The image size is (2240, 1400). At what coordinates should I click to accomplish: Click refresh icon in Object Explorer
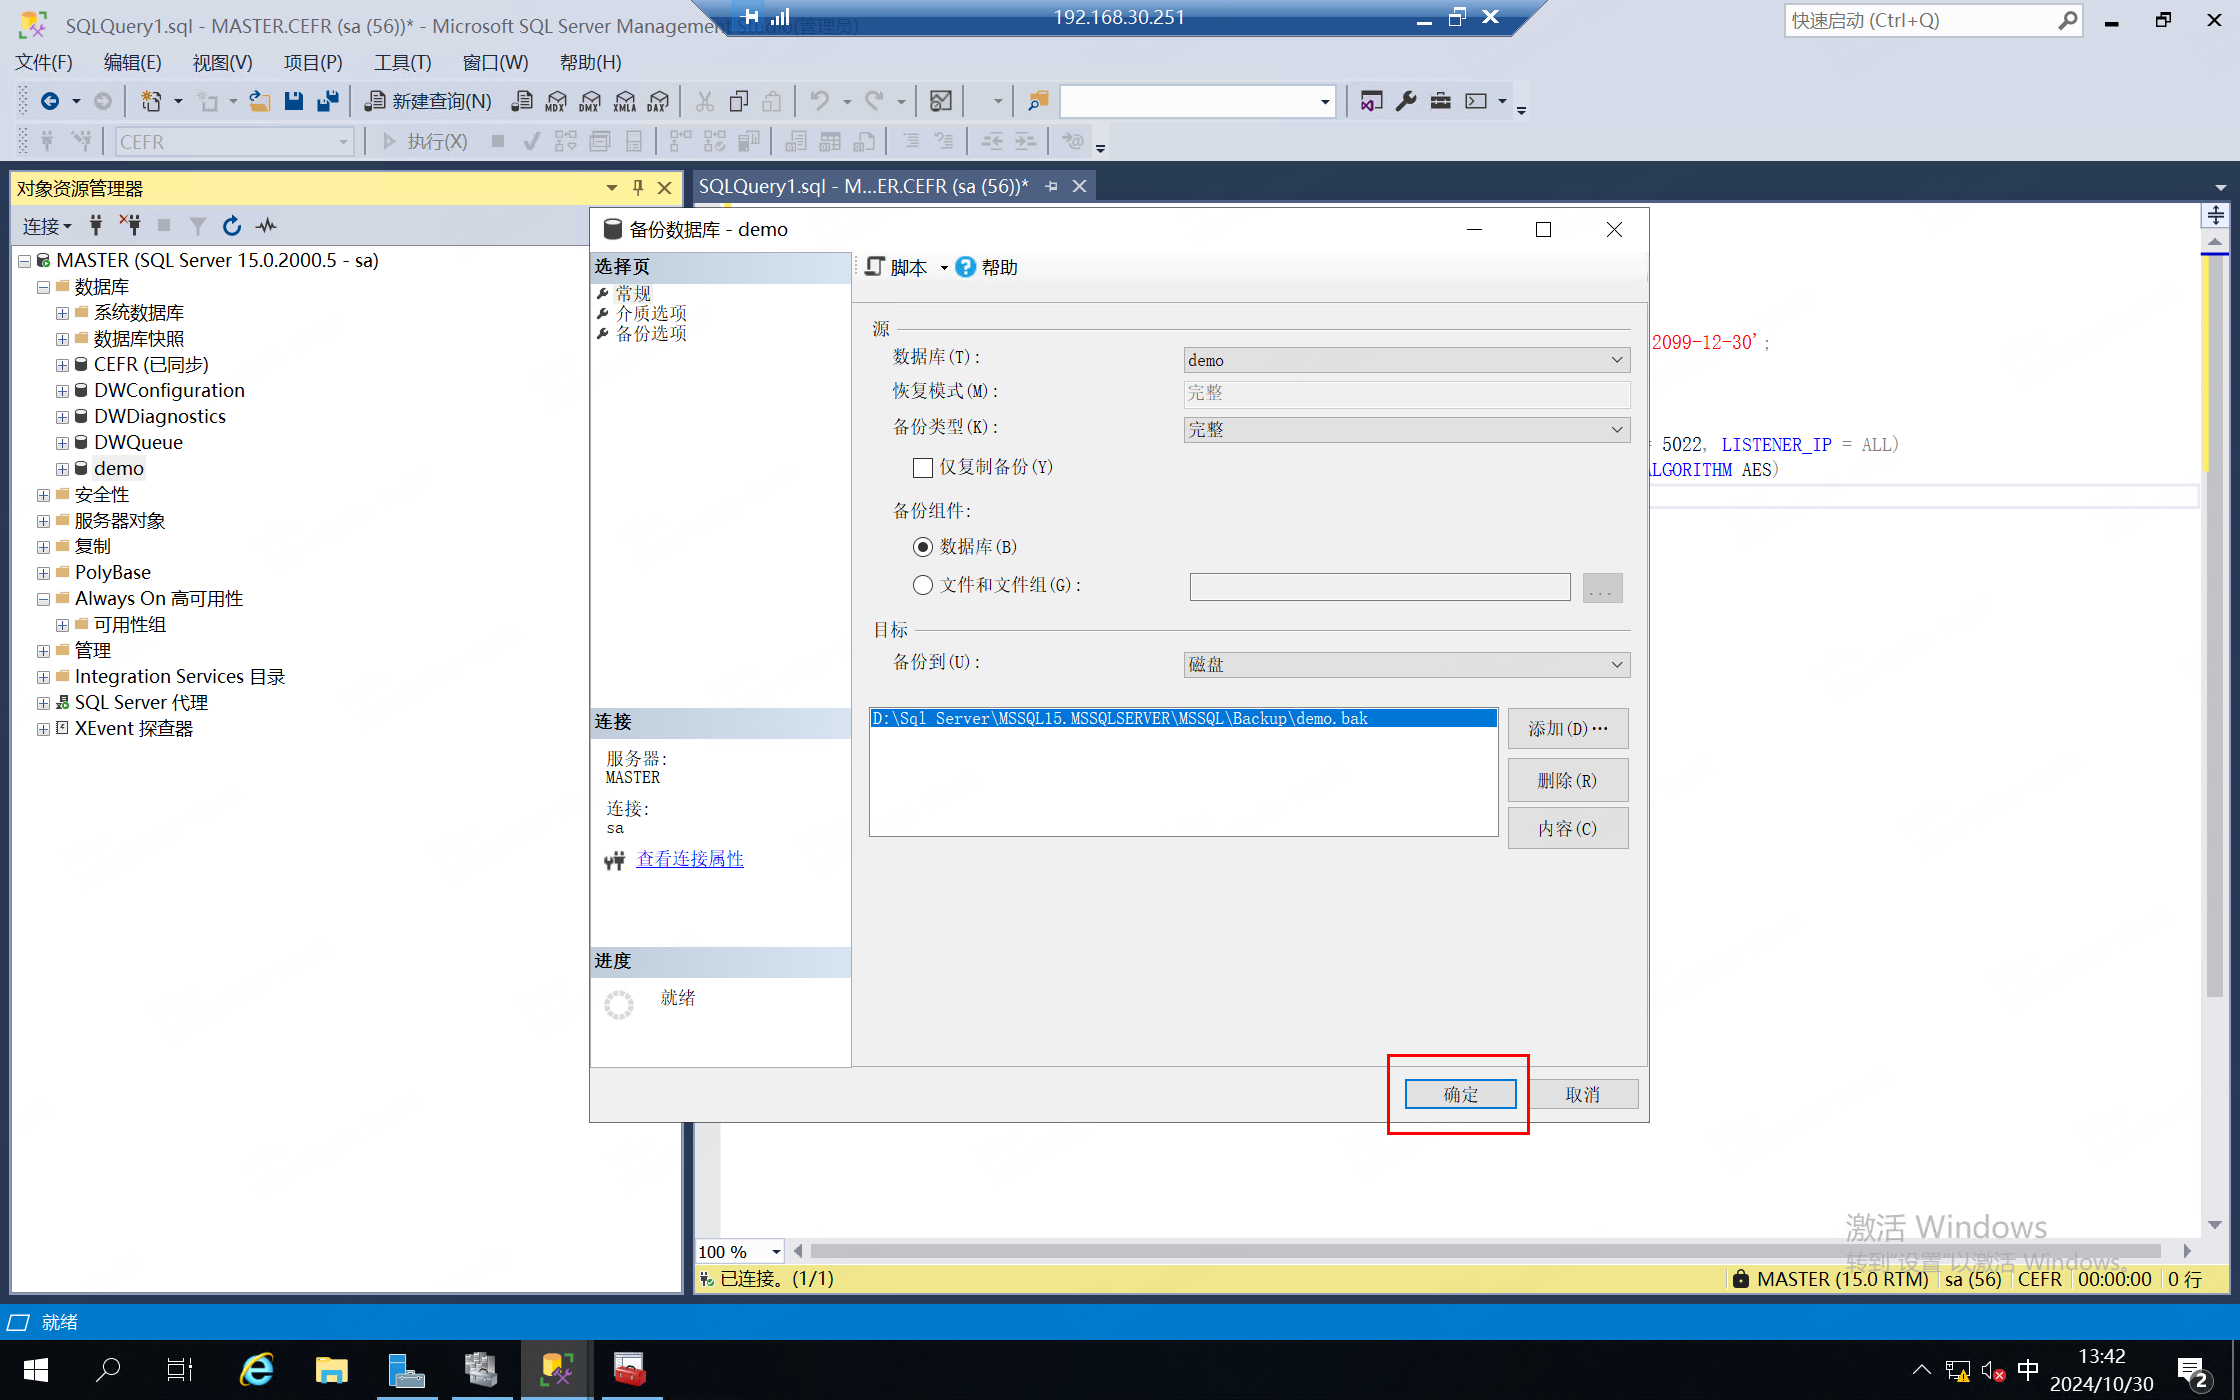[x=232, y=226]
